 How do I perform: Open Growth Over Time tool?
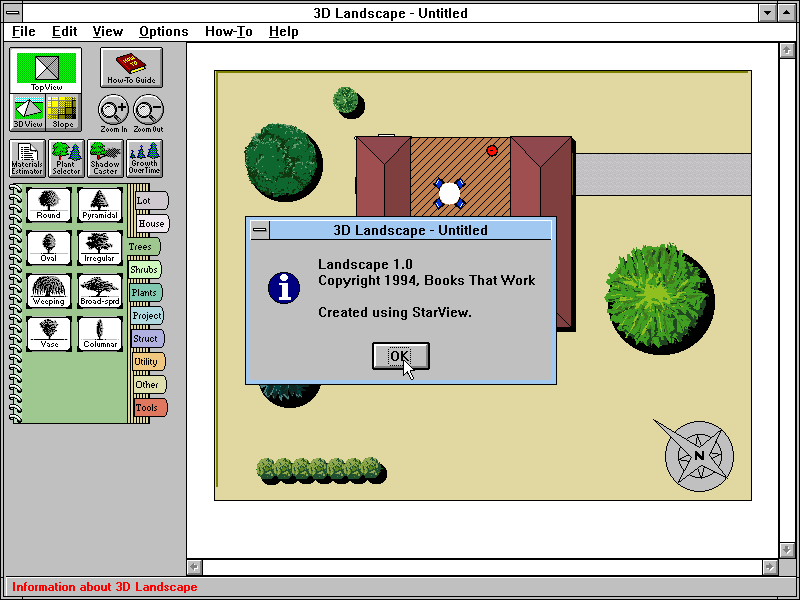point(144,157)
